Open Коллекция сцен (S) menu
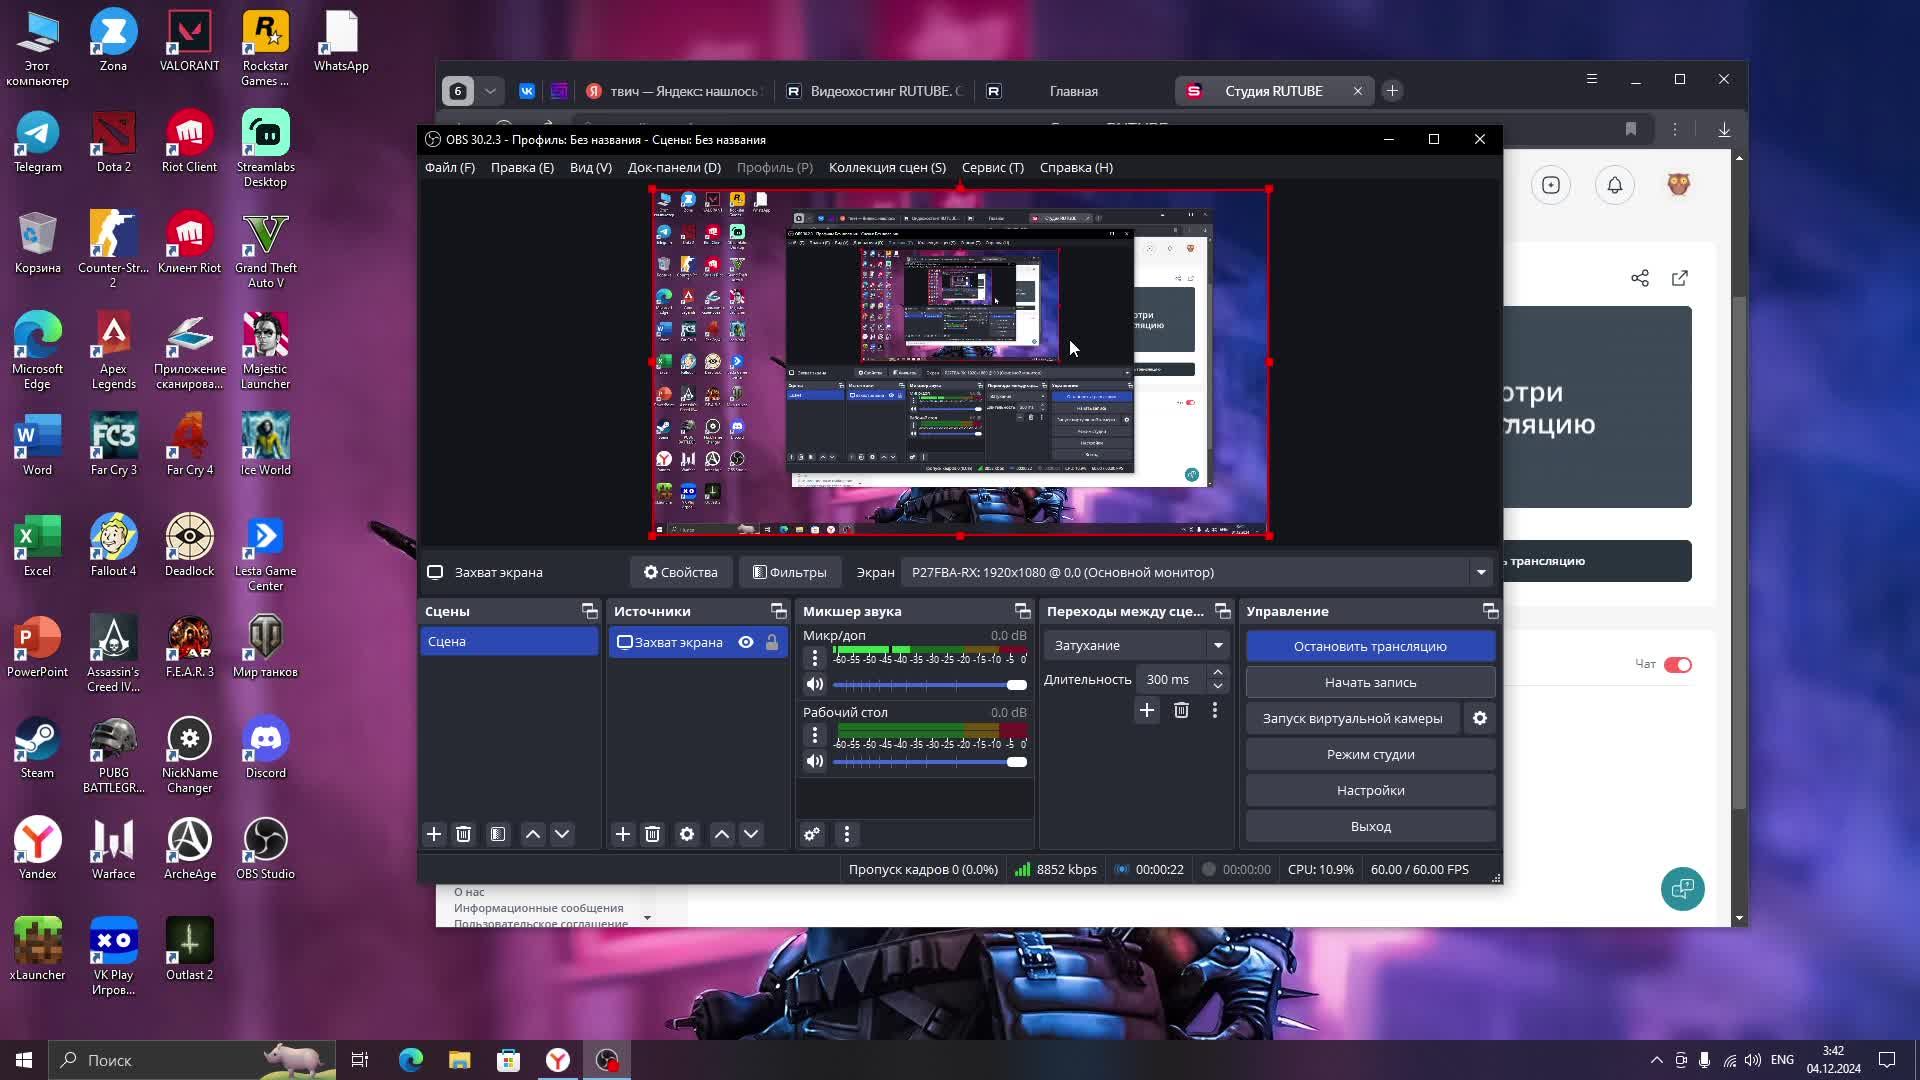The height and width of the screenshot is (1080, 1920). coord(887,167)
